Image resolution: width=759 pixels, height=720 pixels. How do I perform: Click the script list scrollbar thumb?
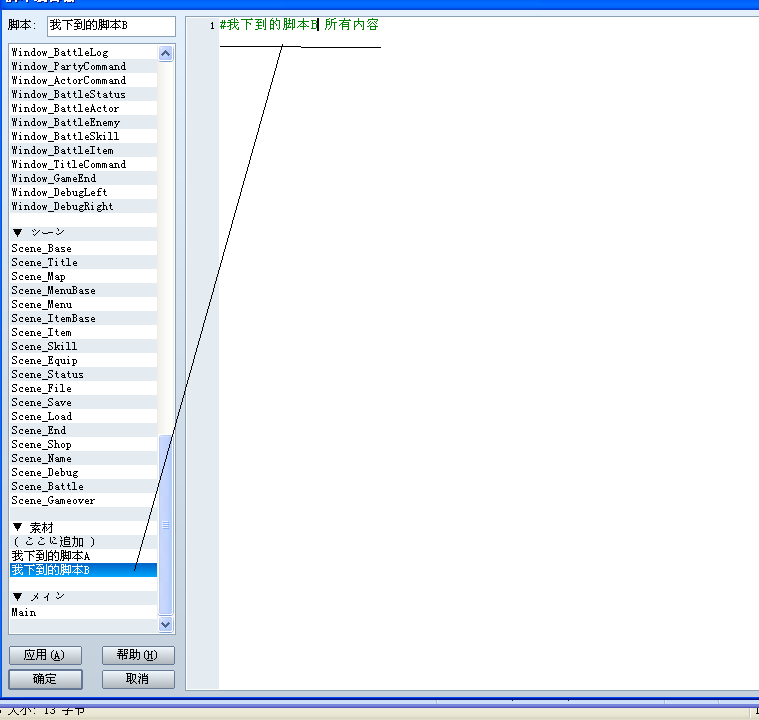coord(165,525)
